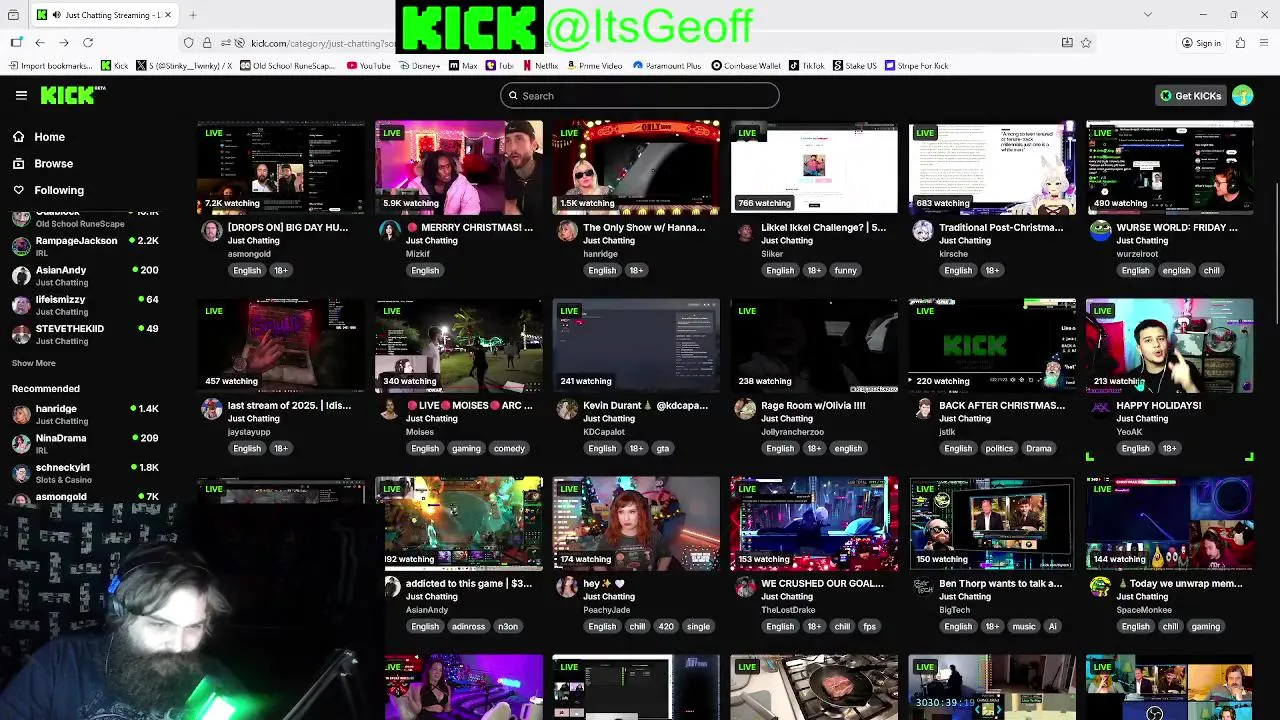
Task: Open the Max bookmark
Action: 463,66
